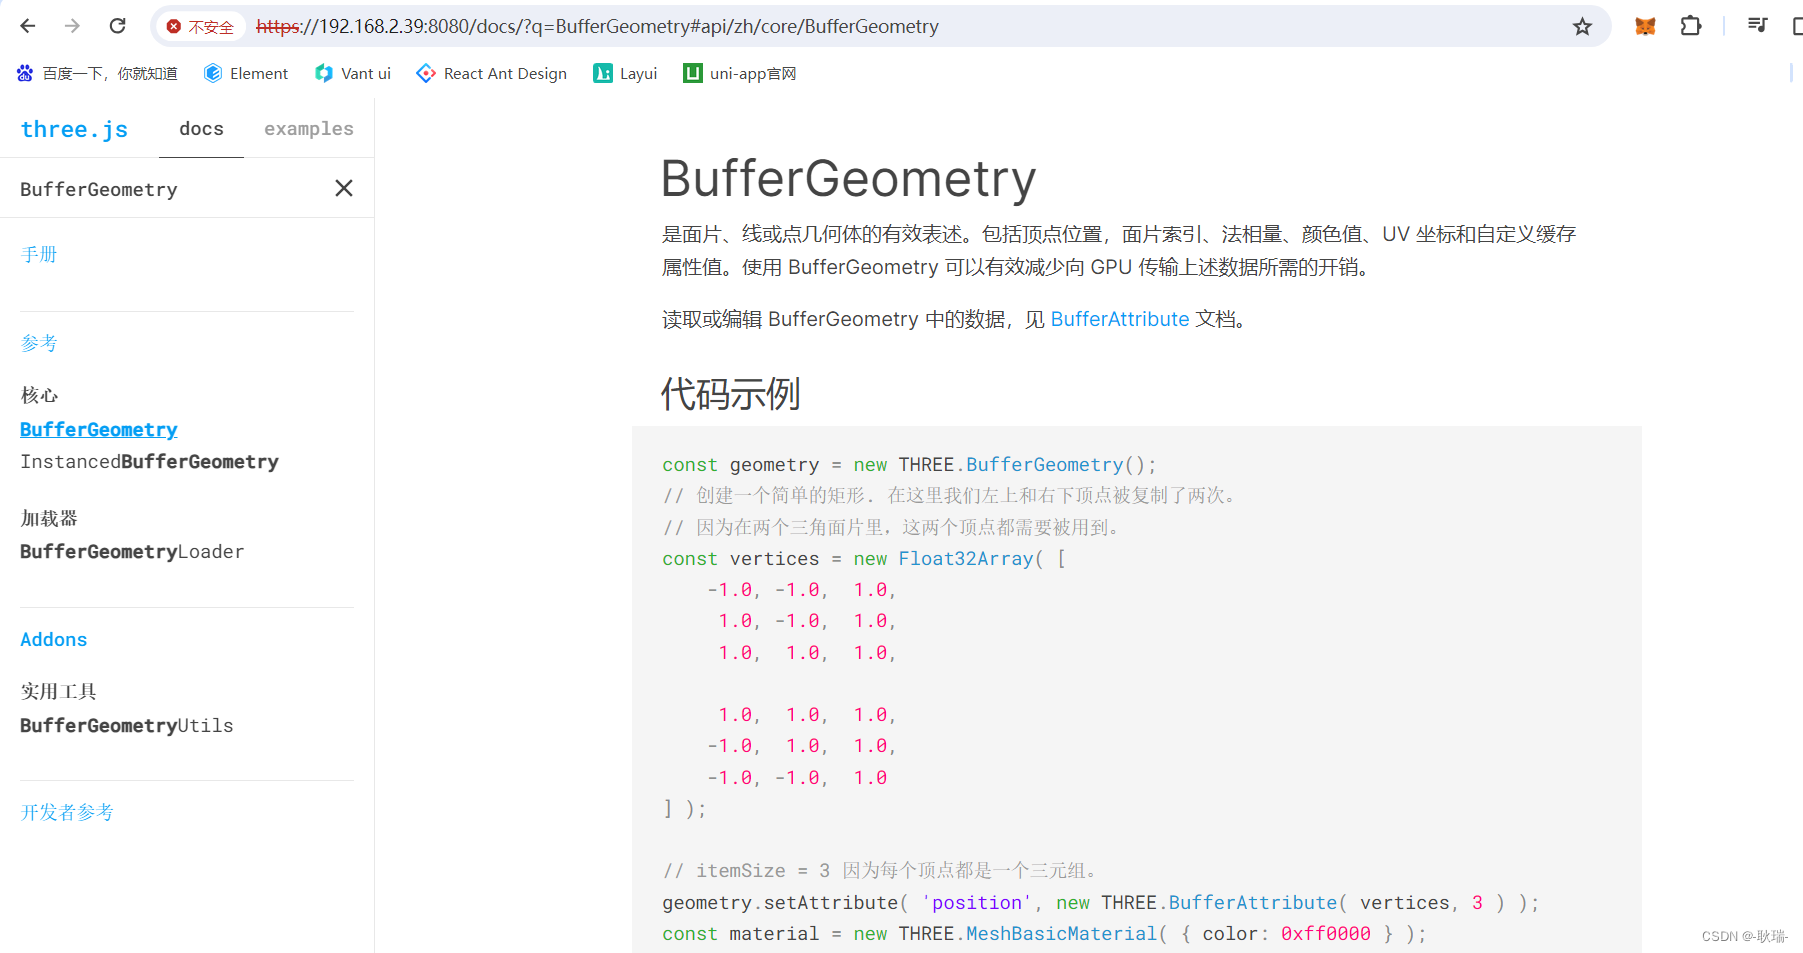Open the MetaMask fox extension
This screenshot has width=1803, height=953.
pyautogui.click(x=1645, y=26)
